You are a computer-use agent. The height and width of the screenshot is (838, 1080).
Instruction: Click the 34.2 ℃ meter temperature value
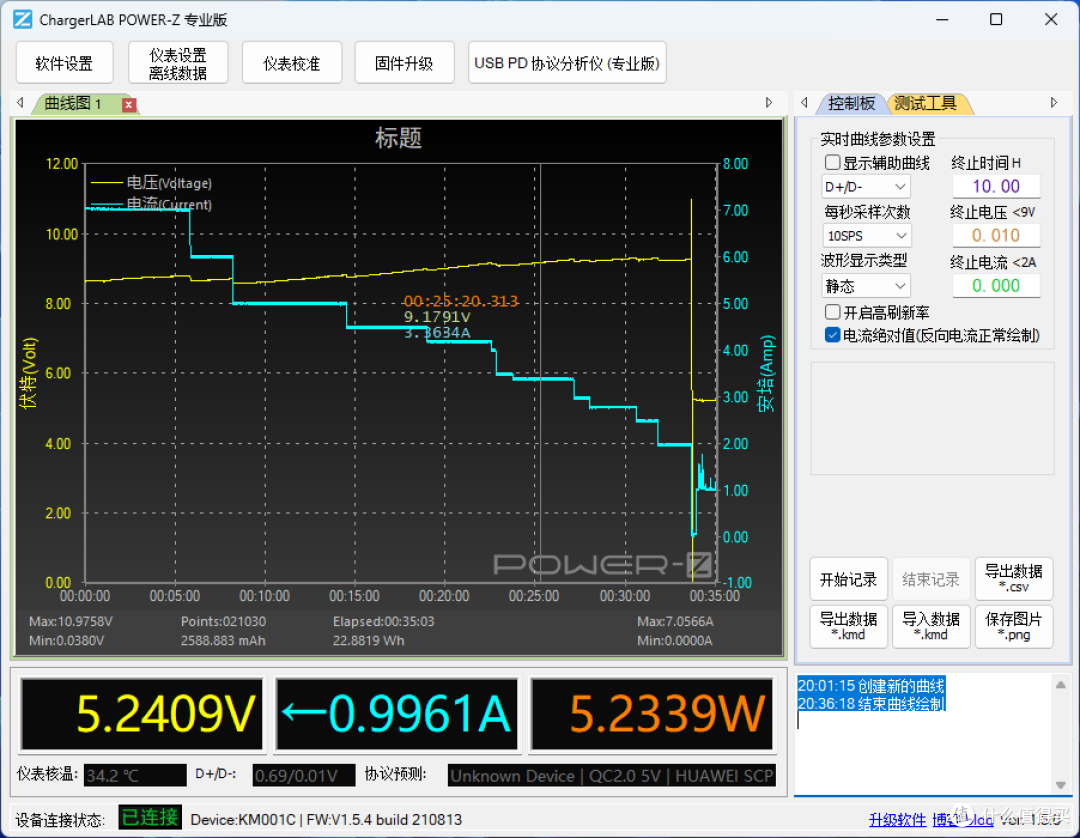[x=135, y=775]
